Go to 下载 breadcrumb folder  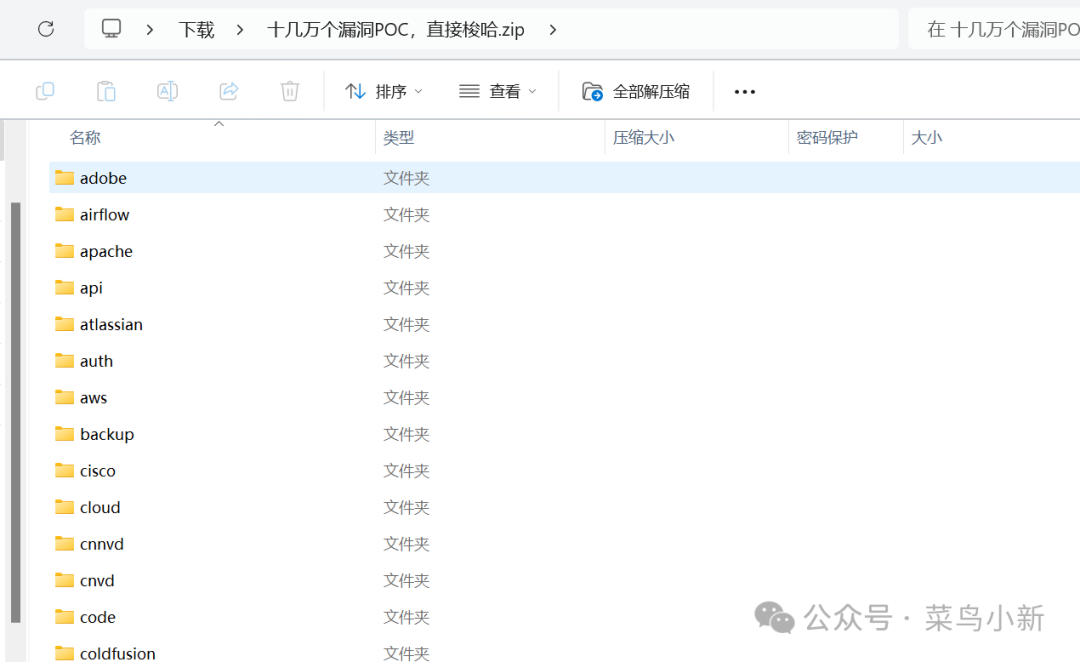[x=196, y=30]
